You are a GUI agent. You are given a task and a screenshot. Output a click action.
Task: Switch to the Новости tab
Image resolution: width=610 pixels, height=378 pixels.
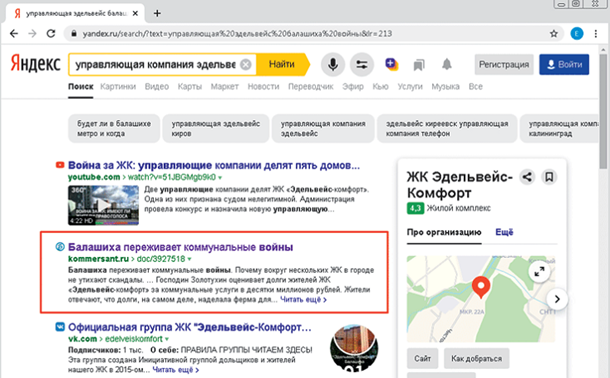pyautogui.click(x=263, y=87)
